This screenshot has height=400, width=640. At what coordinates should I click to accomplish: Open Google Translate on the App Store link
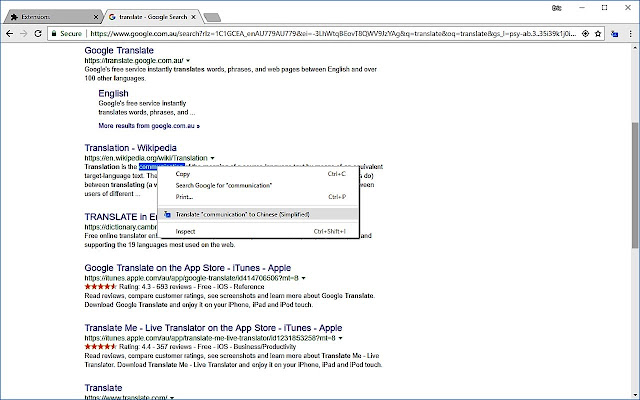[188, 268]
